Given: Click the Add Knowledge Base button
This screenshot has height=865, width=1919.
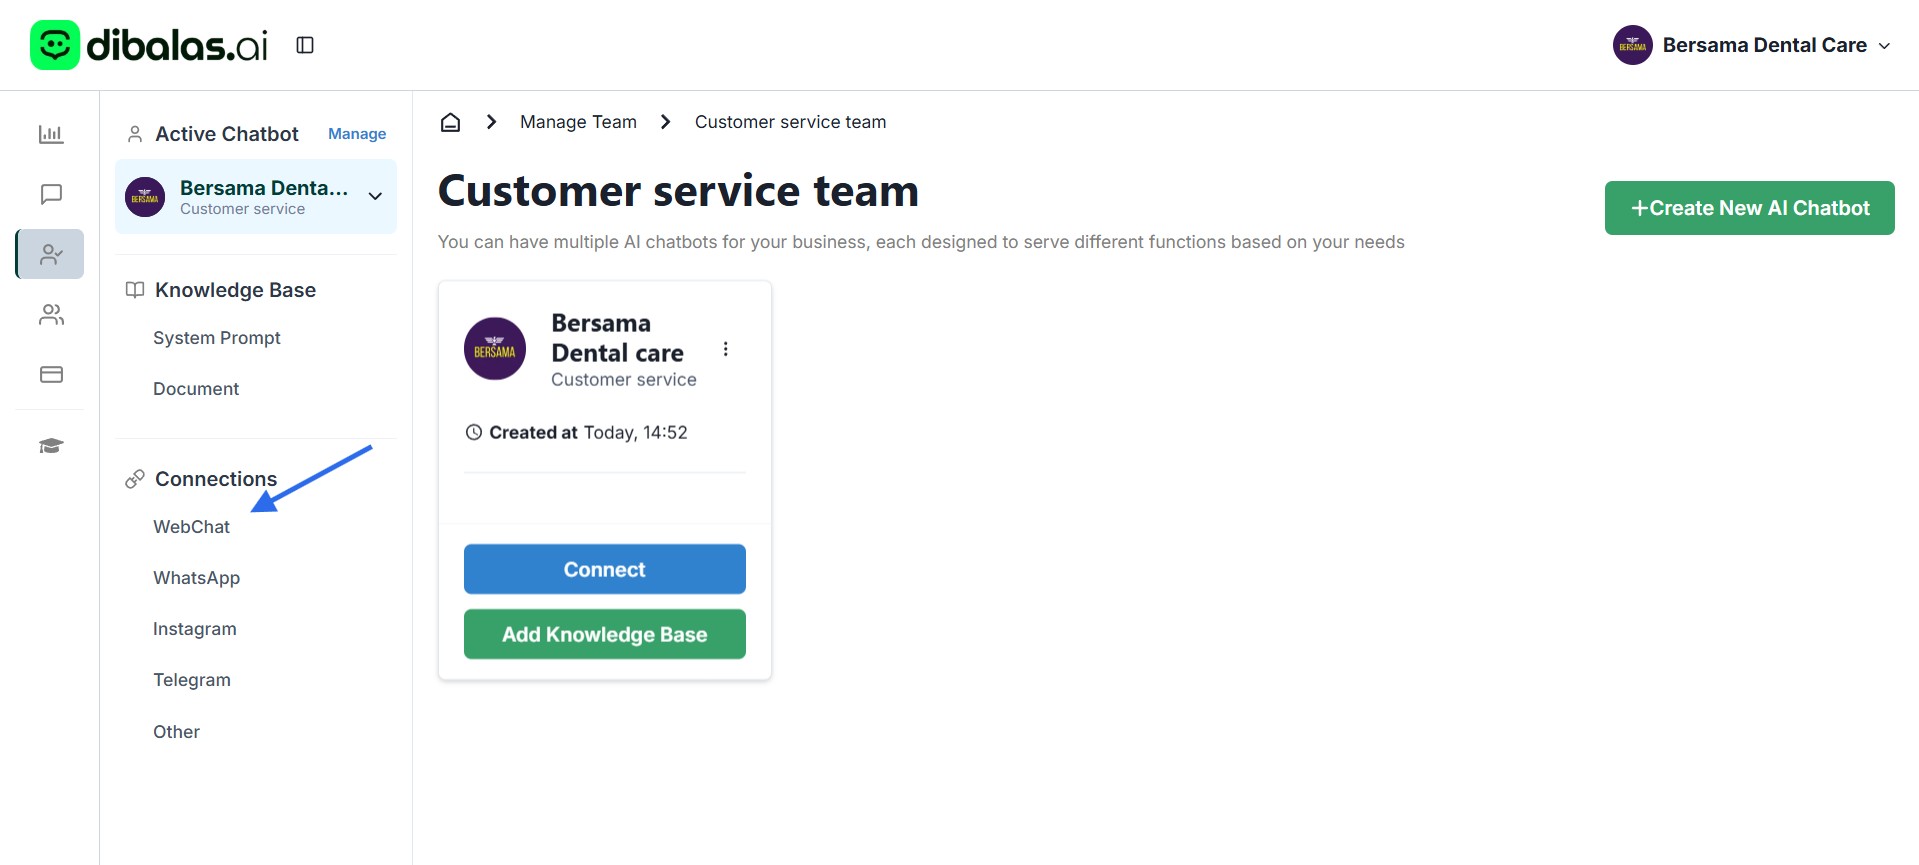Looking at the screenshot, I should [x=604, y=634].
